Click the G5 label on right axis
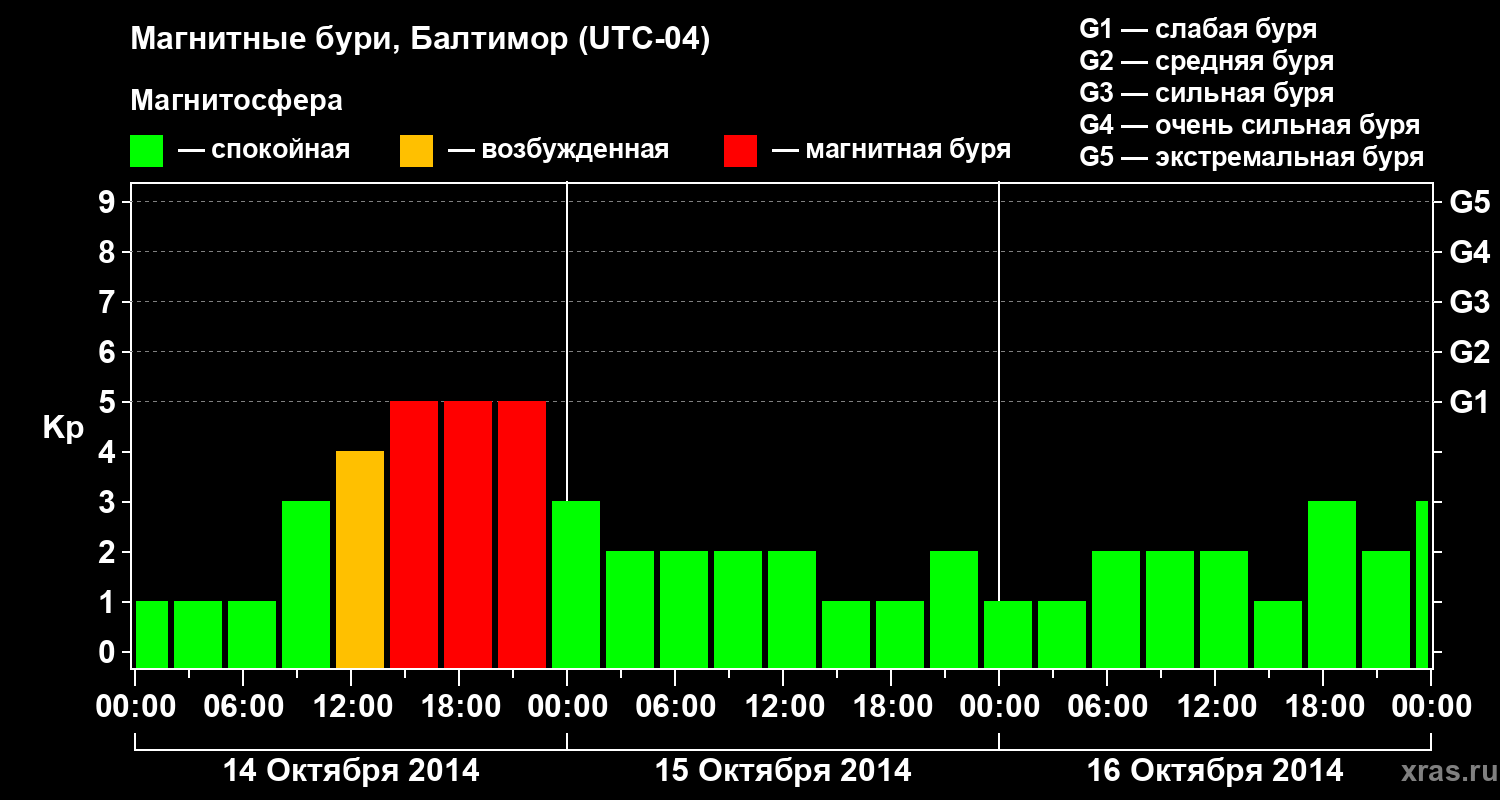 1469,202
